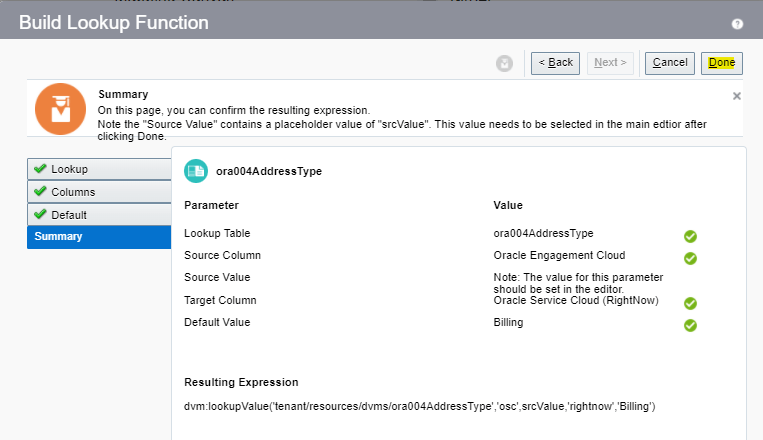Dismiss the Summary info banner

(x=737, y=96)
